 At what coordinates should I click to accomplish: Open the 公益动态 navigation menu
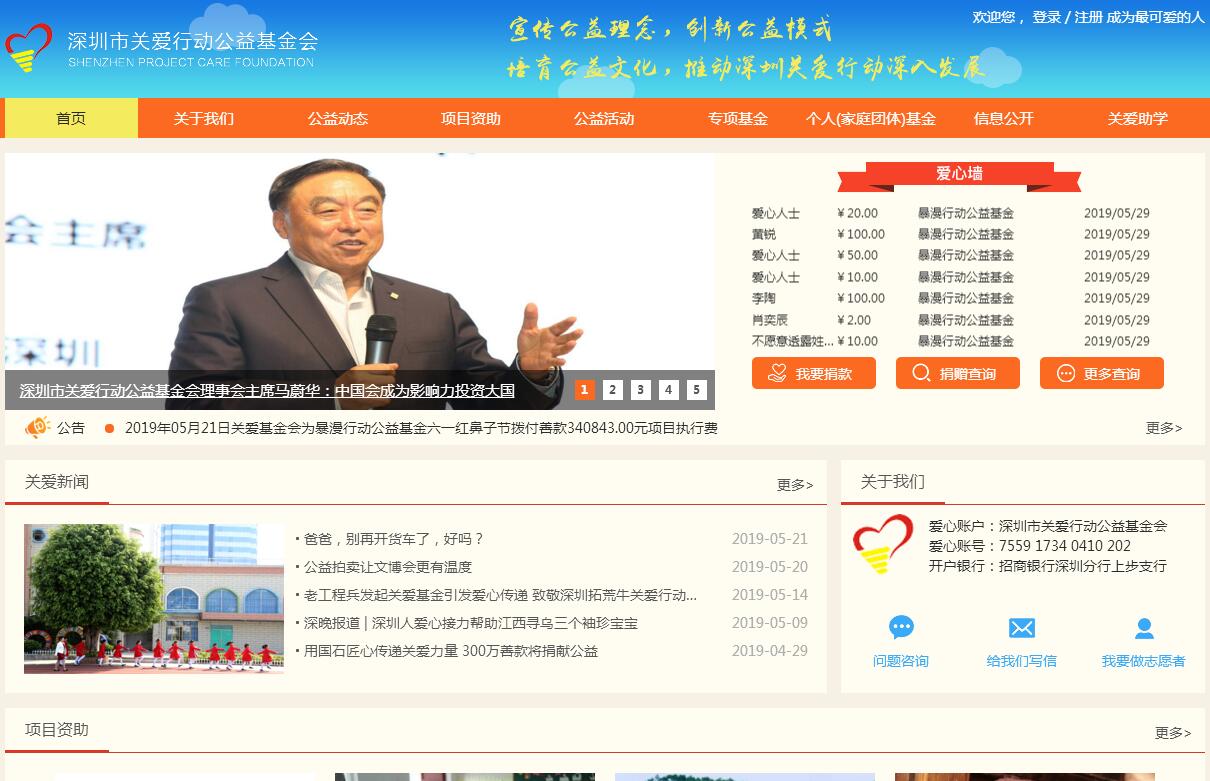click(338, 118)
